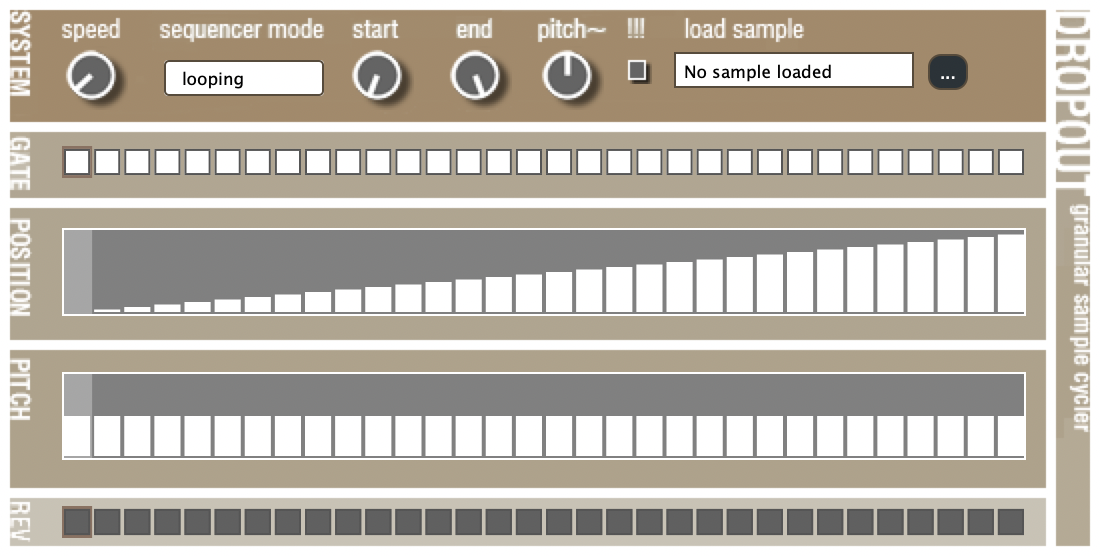Viewport: 1100px width, 556px height.
Task: Toggle the !!! checkbox
Action: (637, 71)
